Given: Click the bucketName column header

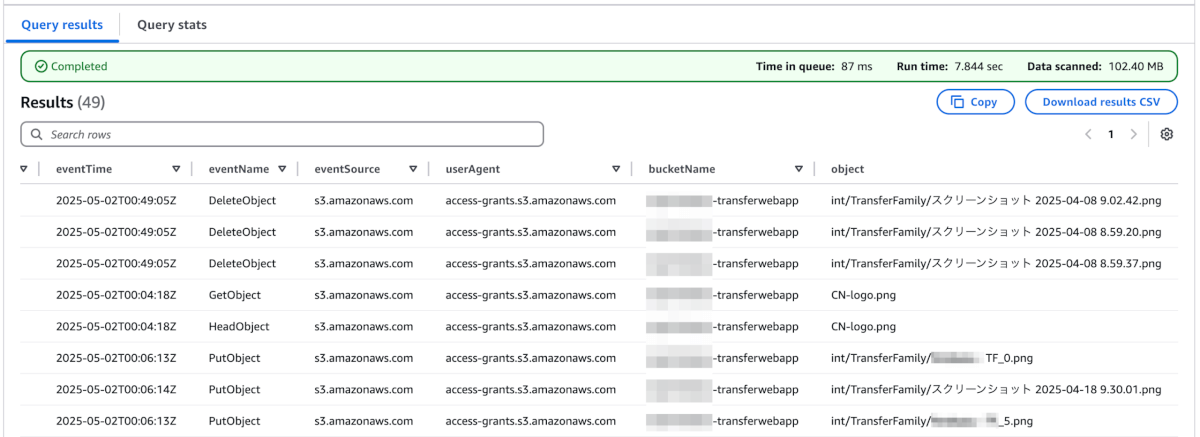Looking at the screenshot, I should (682, 169).
